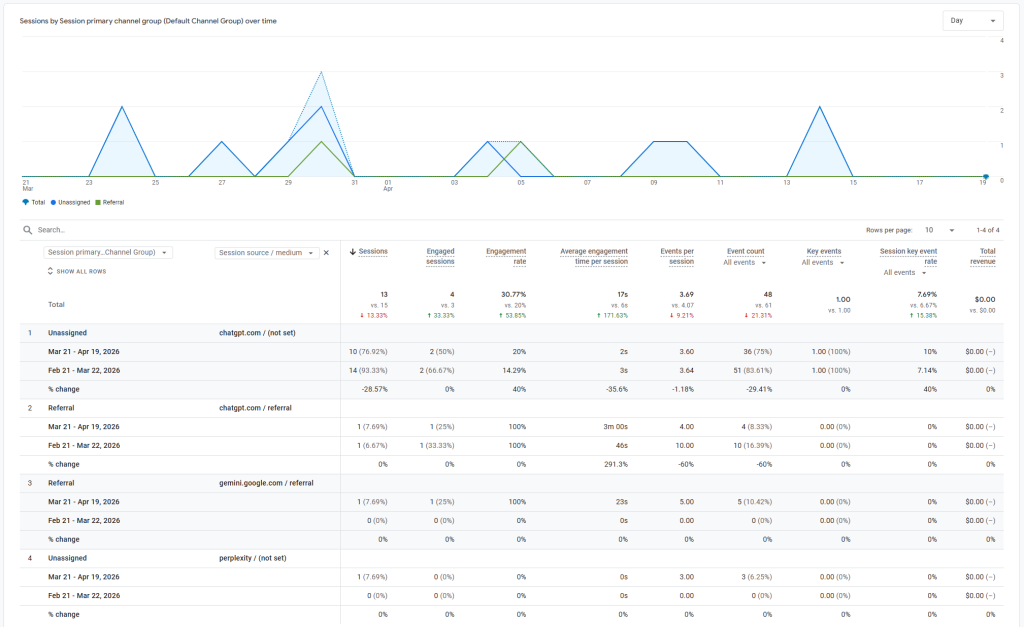Click the 1 (33.33%) engaged sessions cell
The image size is (1024, 627).
(x=437, y=446)
